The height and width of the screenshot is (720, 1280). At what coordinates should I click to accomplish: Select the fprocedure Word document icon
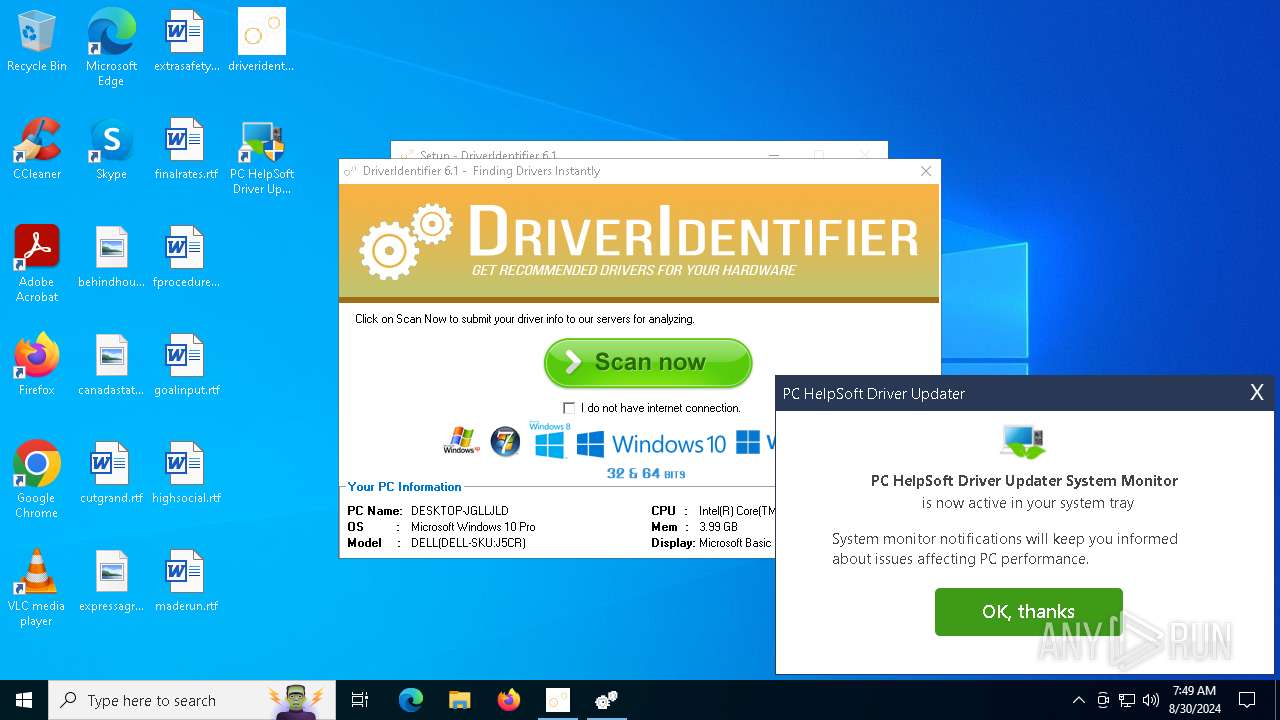[x=186, y=258]
